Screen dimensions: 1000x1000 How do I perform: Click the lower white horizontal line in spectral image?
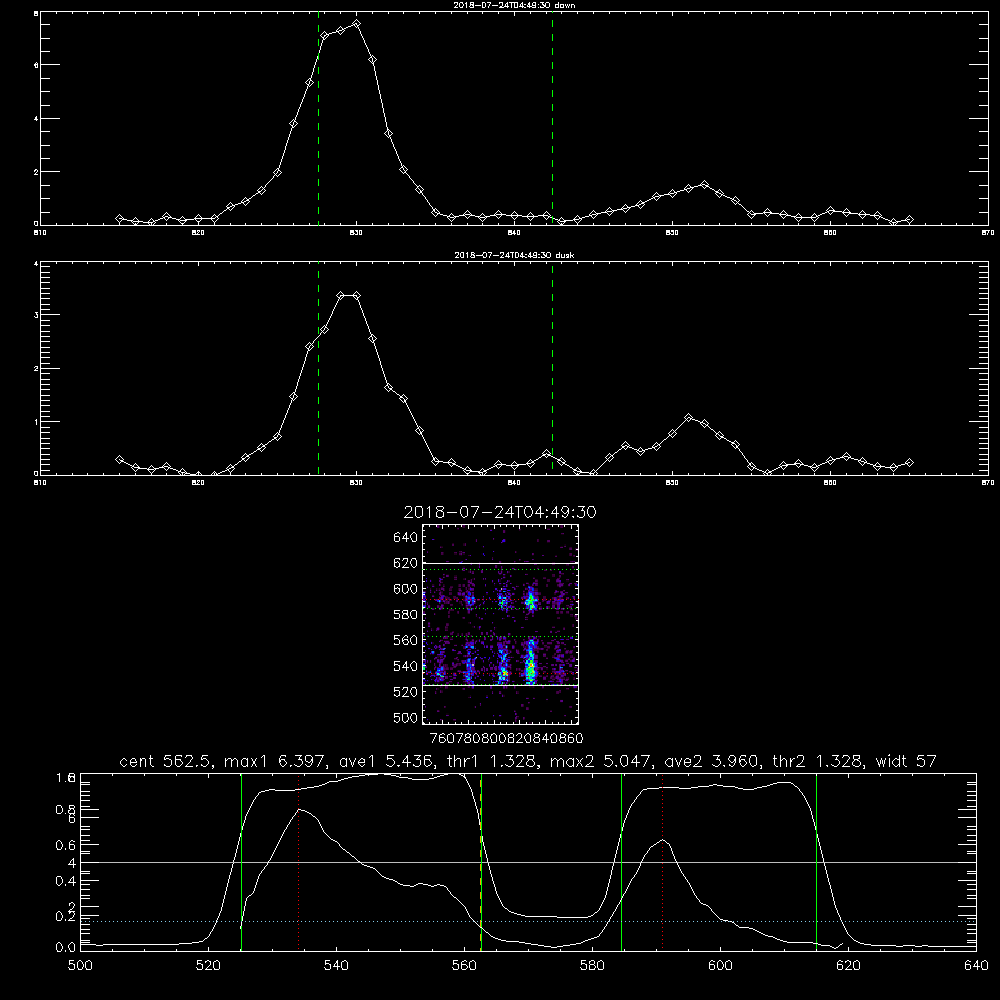pos(500,685)
